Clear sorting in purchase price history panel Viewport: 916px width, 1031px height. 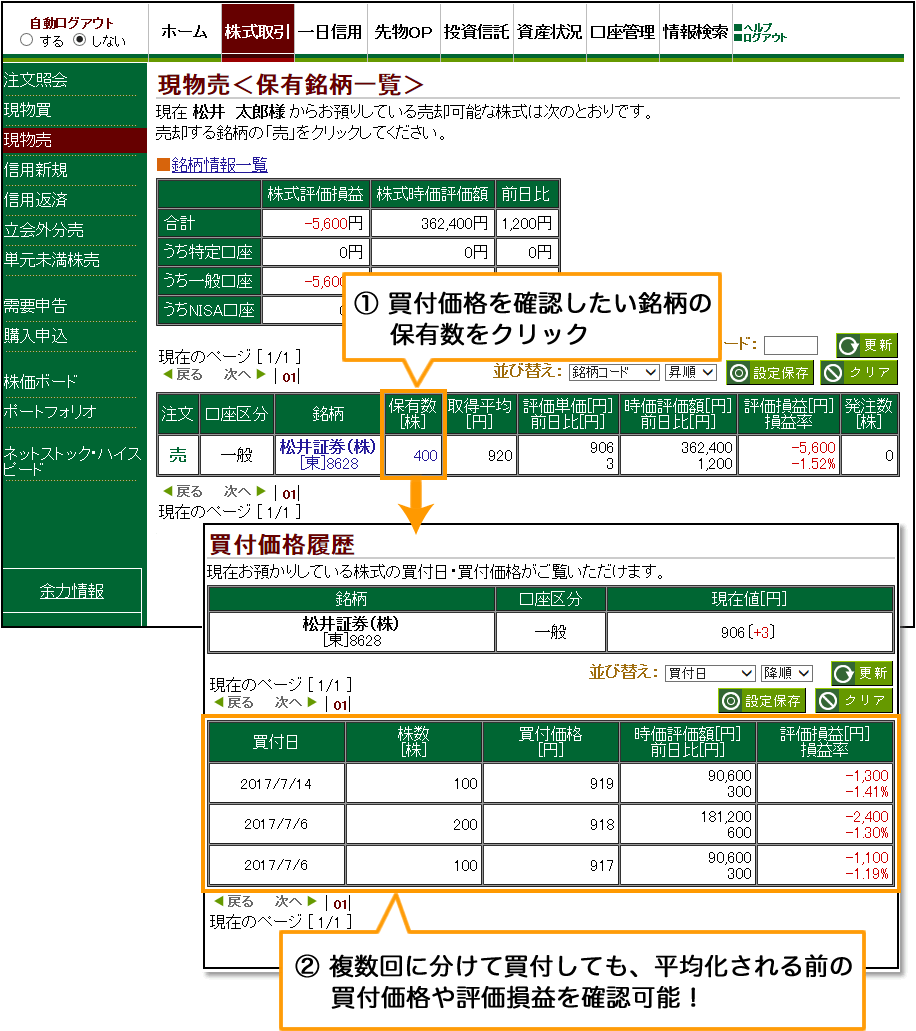point(853,700)
